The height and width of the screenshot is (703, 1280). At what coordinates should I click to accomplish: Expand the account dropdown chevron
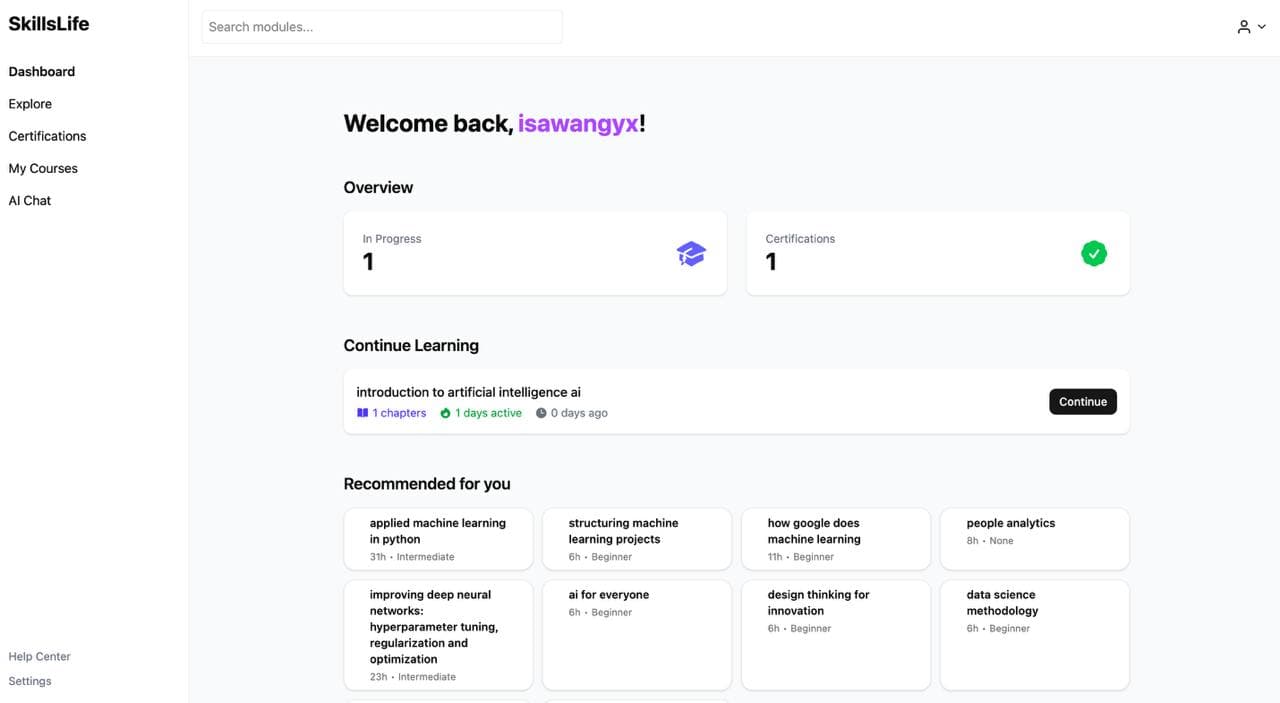tap(1262, 27)
